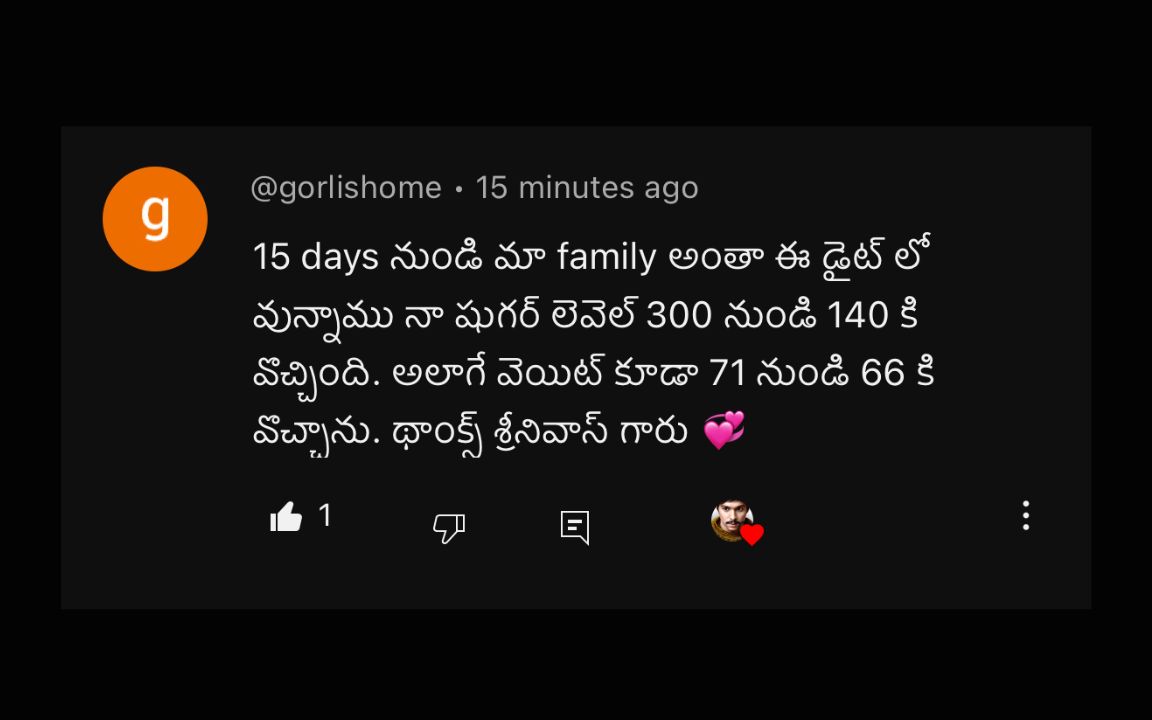The width and height of the screenshot is (1152, 720).
Task: Click '15 days' at the comment start
Action: [316, 258]
